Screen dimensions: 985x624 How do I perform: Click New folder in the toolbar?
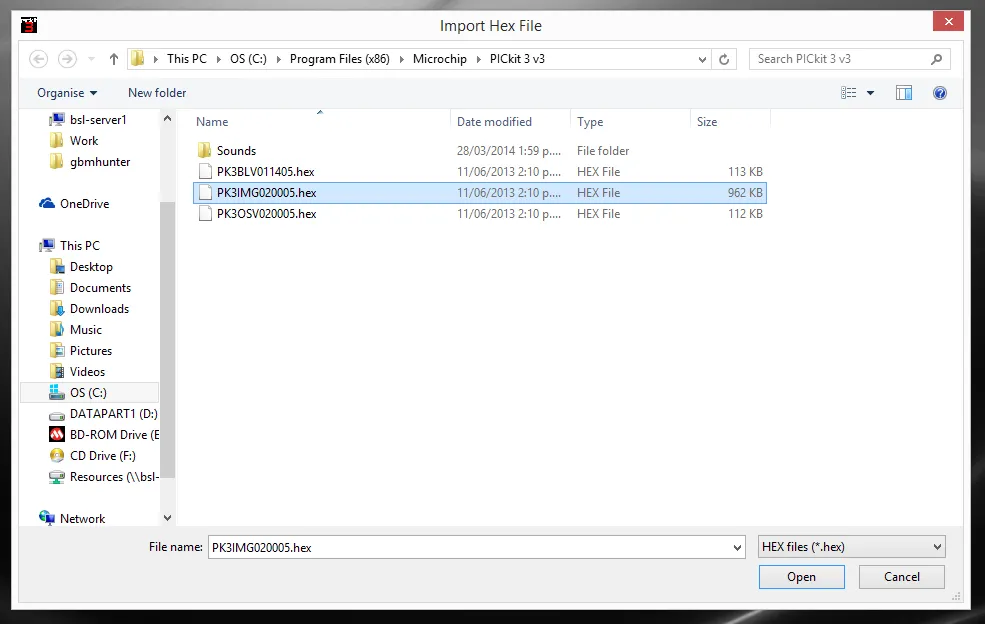pos(157,93)
